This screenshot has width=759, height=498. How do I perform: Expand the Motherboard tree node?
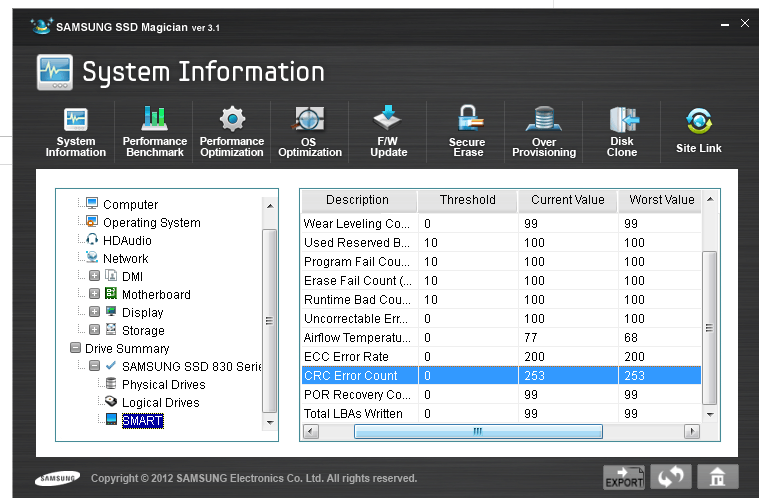click(94, 295)
